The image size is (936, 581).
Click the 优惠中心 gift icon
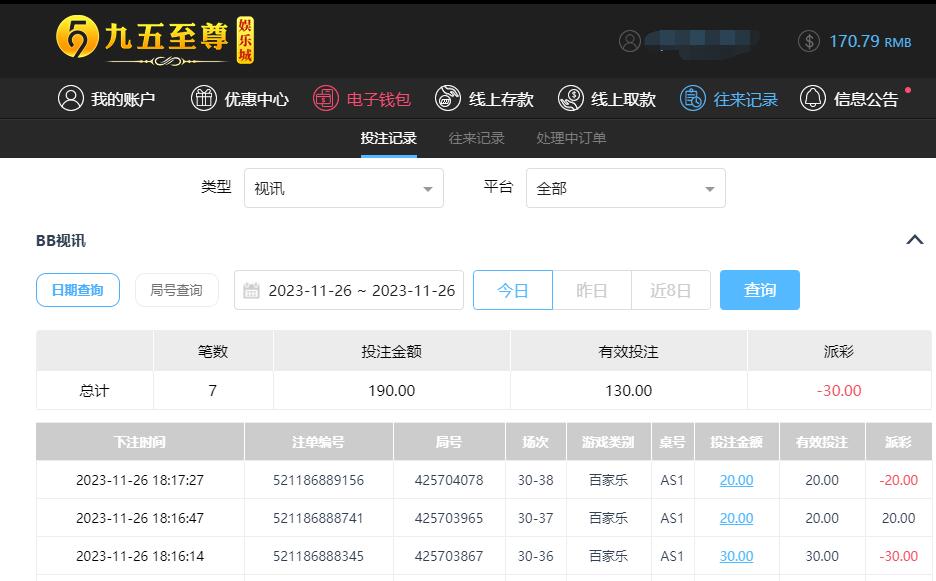[204, 98]
